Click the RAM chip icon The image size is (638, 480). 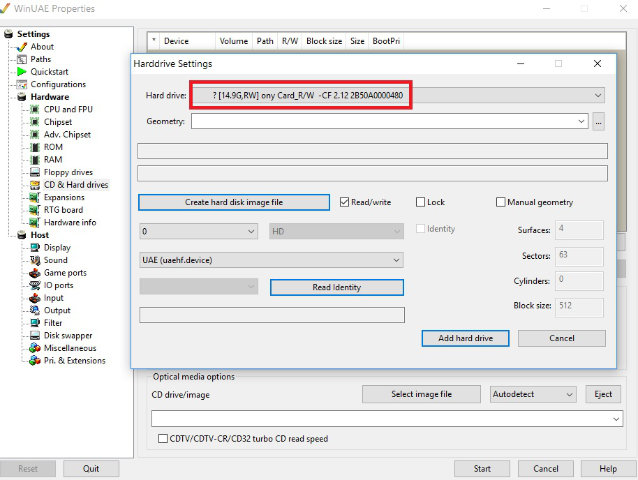coord(35,160)
